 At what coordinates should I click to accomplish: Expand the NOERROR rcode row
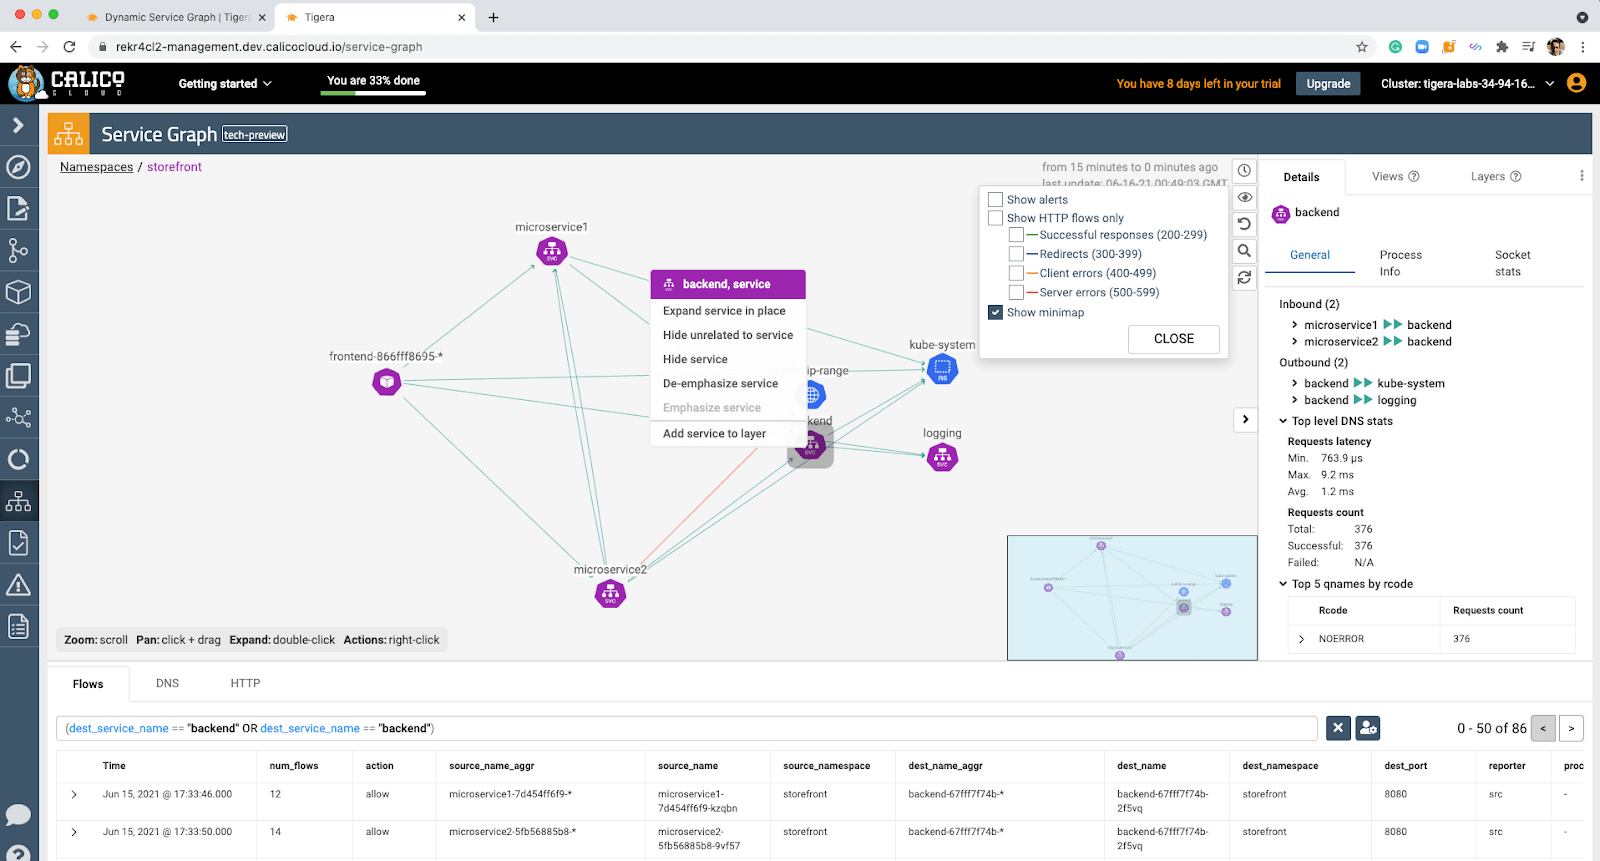click(1301, 639)
